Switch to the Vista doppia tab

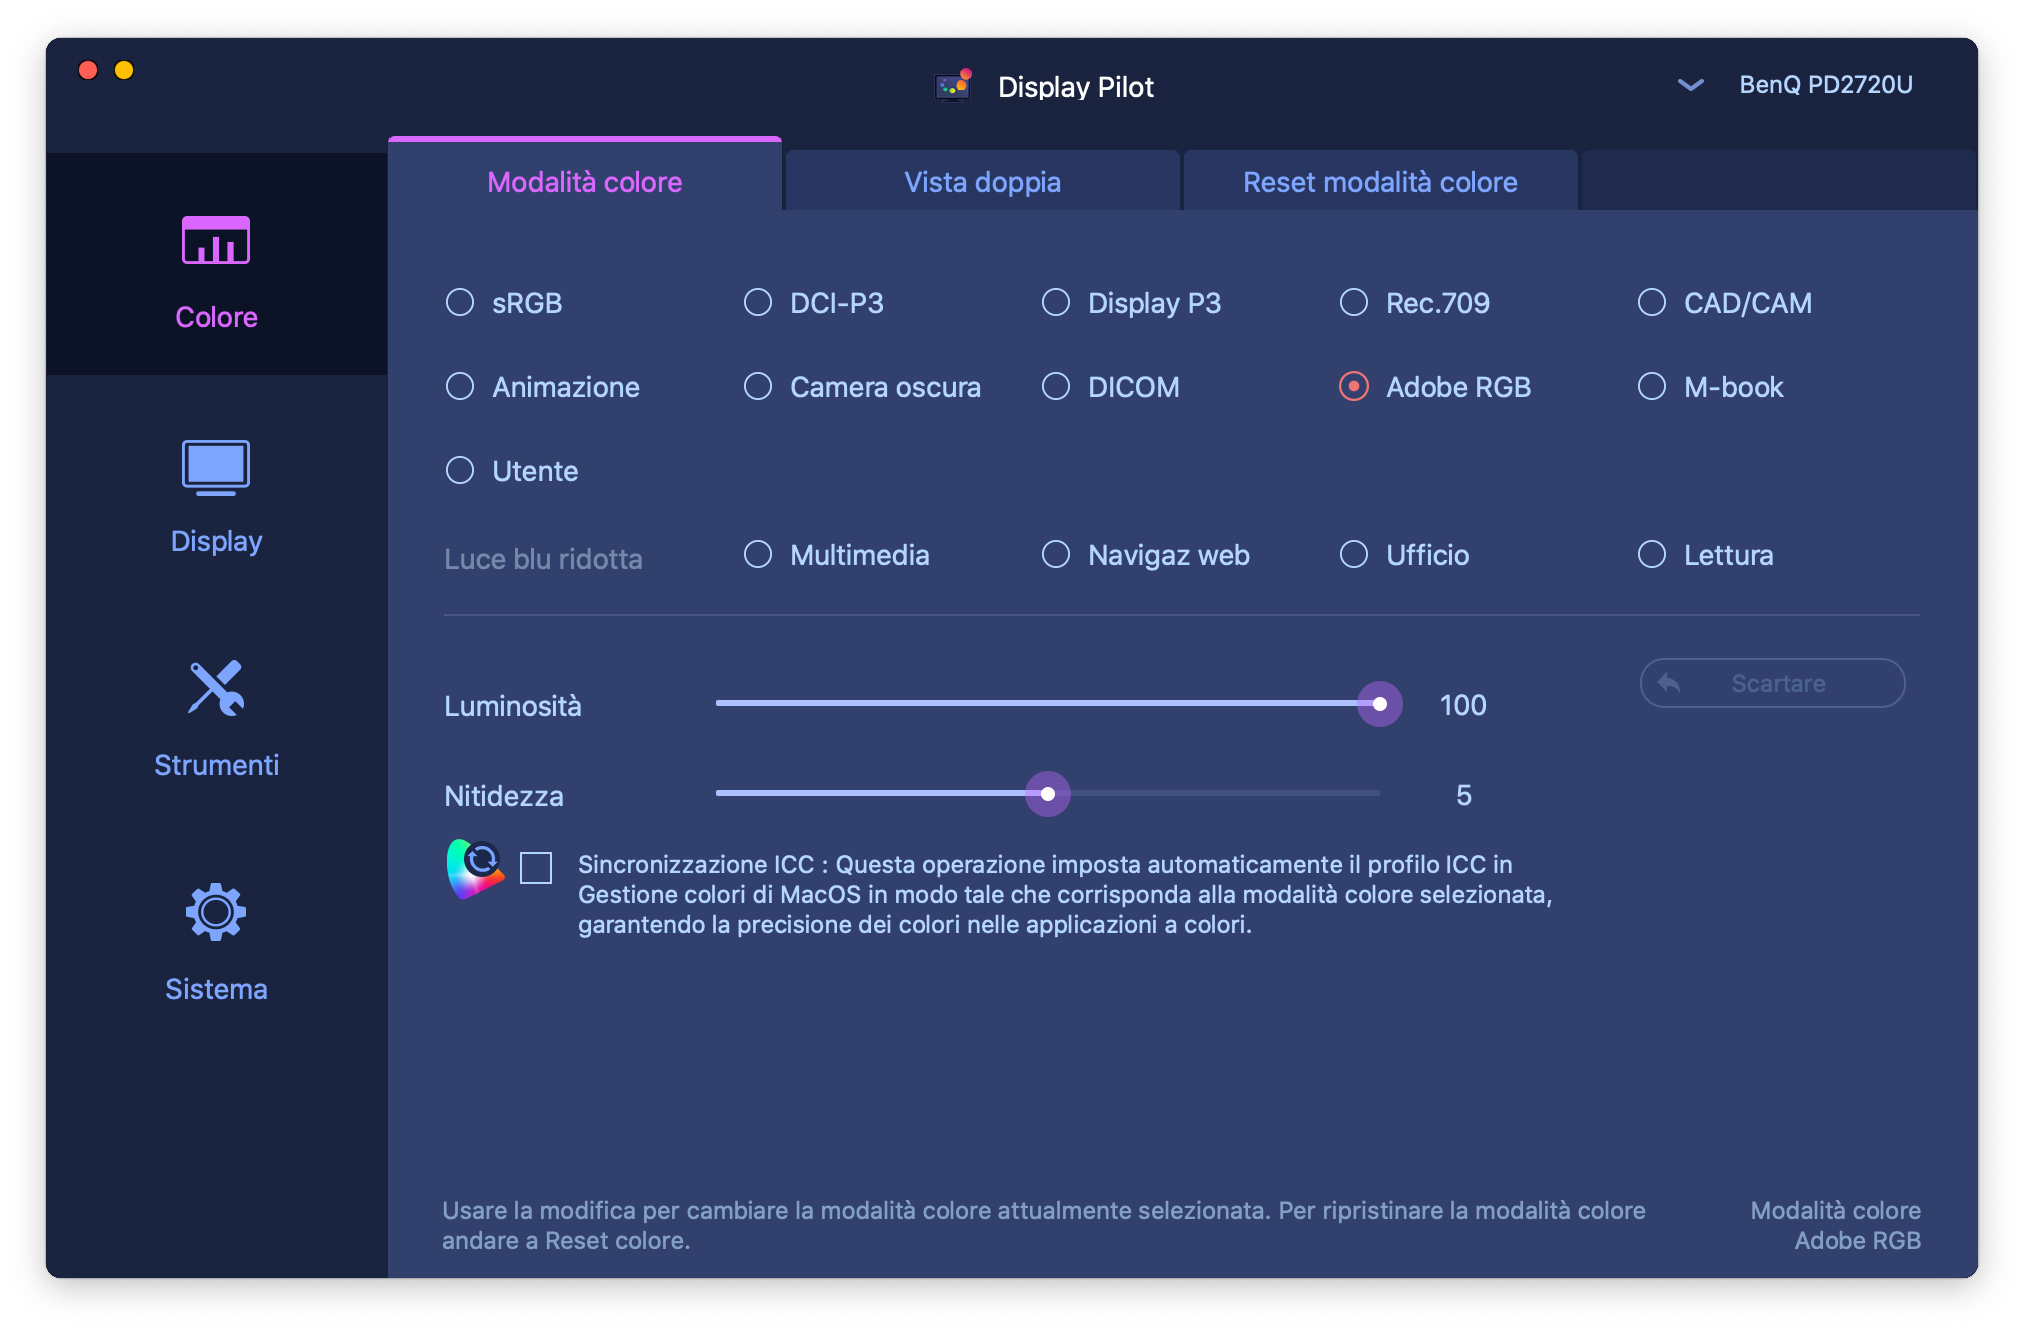982,182
